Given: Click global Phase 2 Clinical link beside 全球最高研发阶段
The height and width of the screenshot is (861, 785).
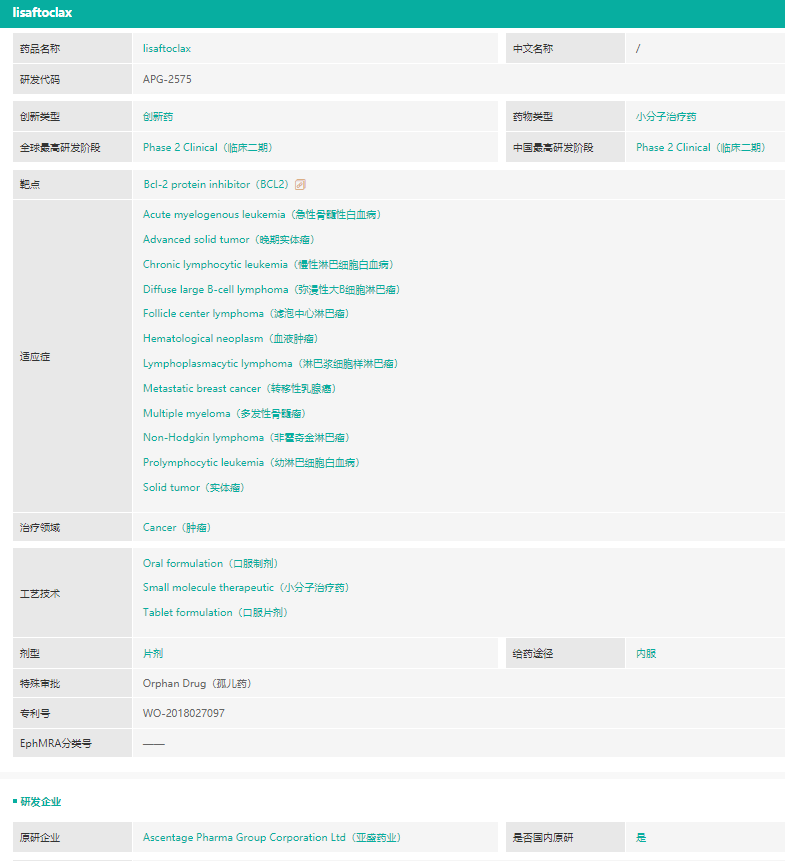Looking at the screenshot, I should point(208,147).
